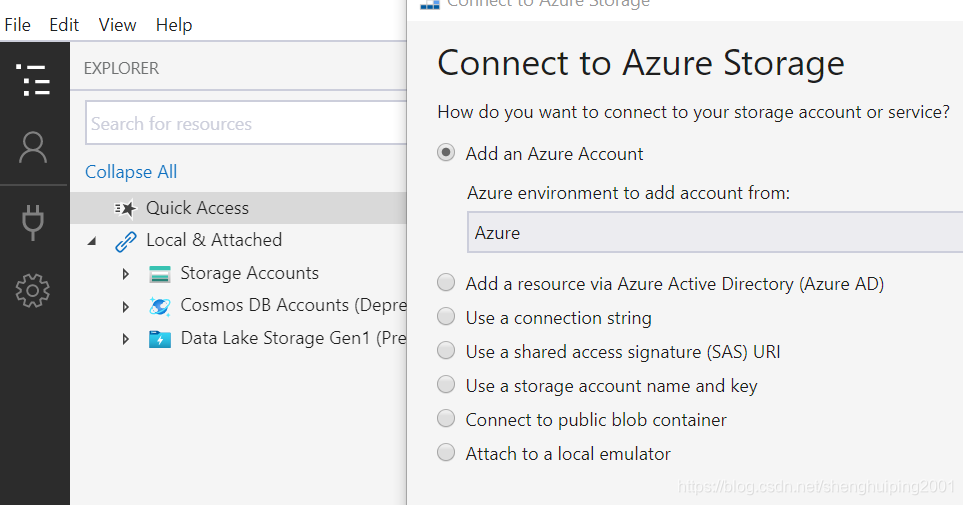Click the Quick Access star icon
963x505 pixels.
(125, 208)
